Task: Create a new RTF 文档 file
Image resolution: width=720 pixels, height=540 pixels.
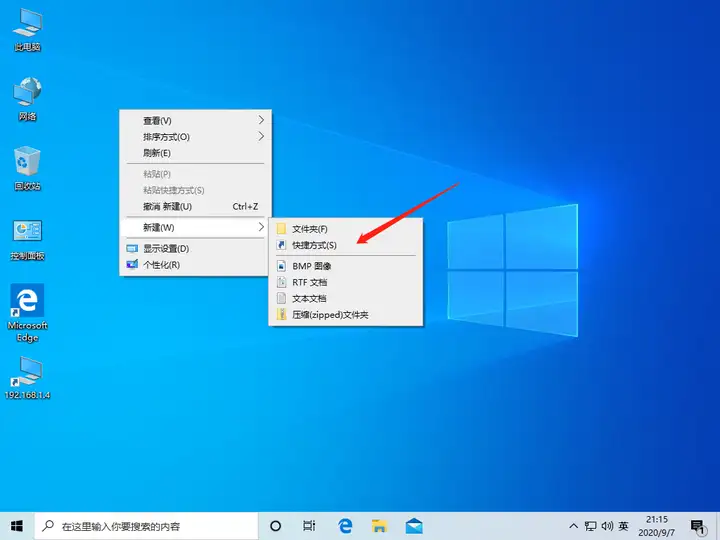Action: 346,282
